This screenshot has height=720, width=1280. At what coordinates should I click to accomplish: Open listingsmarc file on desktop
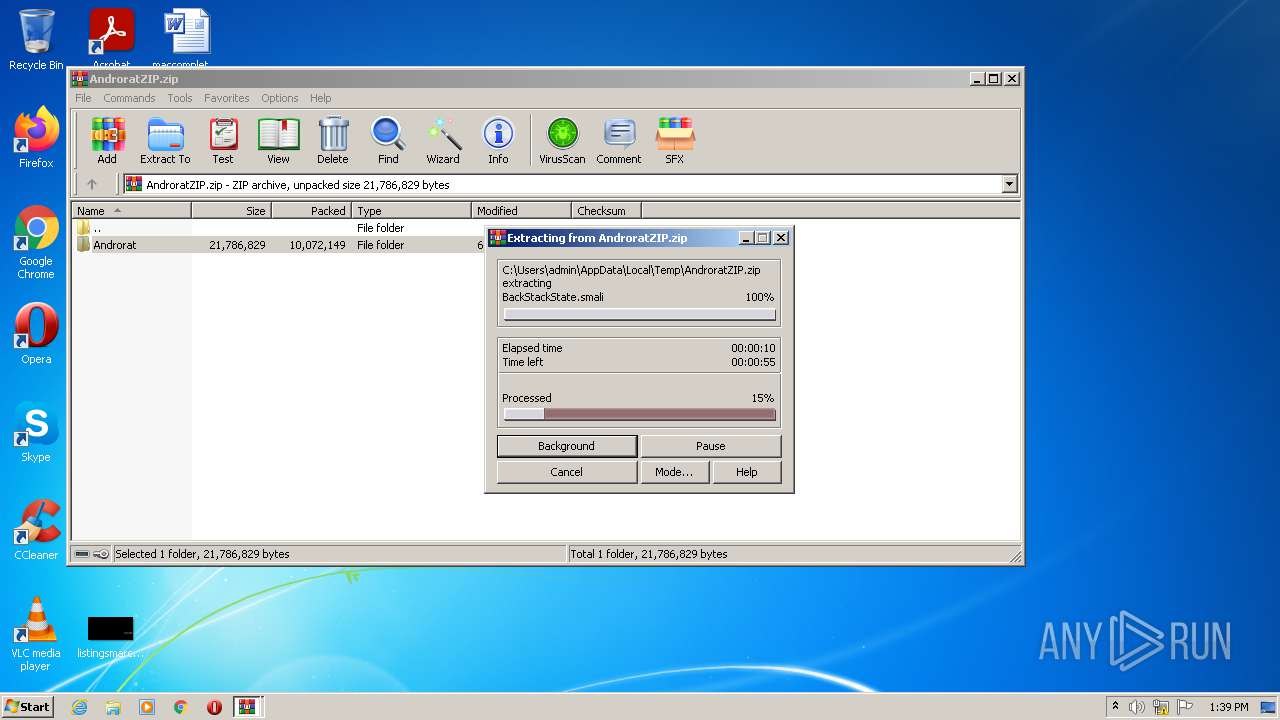point(110,637)
